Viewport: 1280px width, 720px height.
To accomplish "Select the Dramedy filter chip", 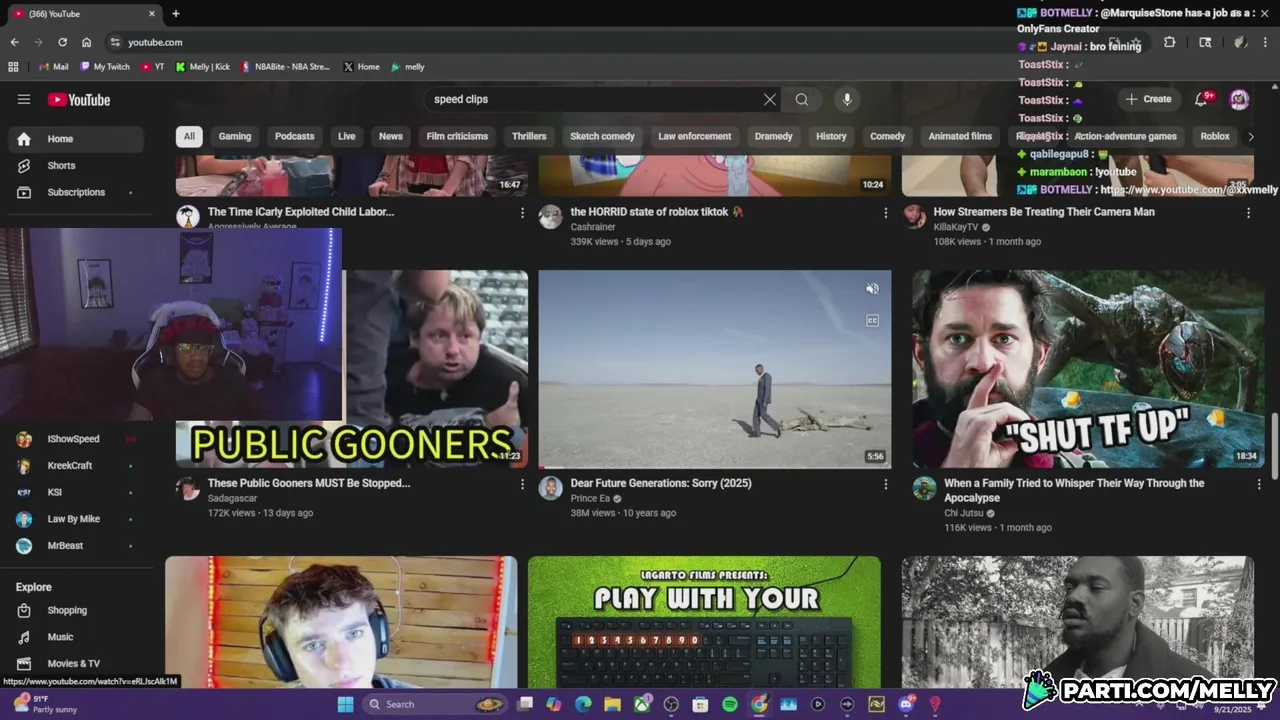I will (773, 136).
